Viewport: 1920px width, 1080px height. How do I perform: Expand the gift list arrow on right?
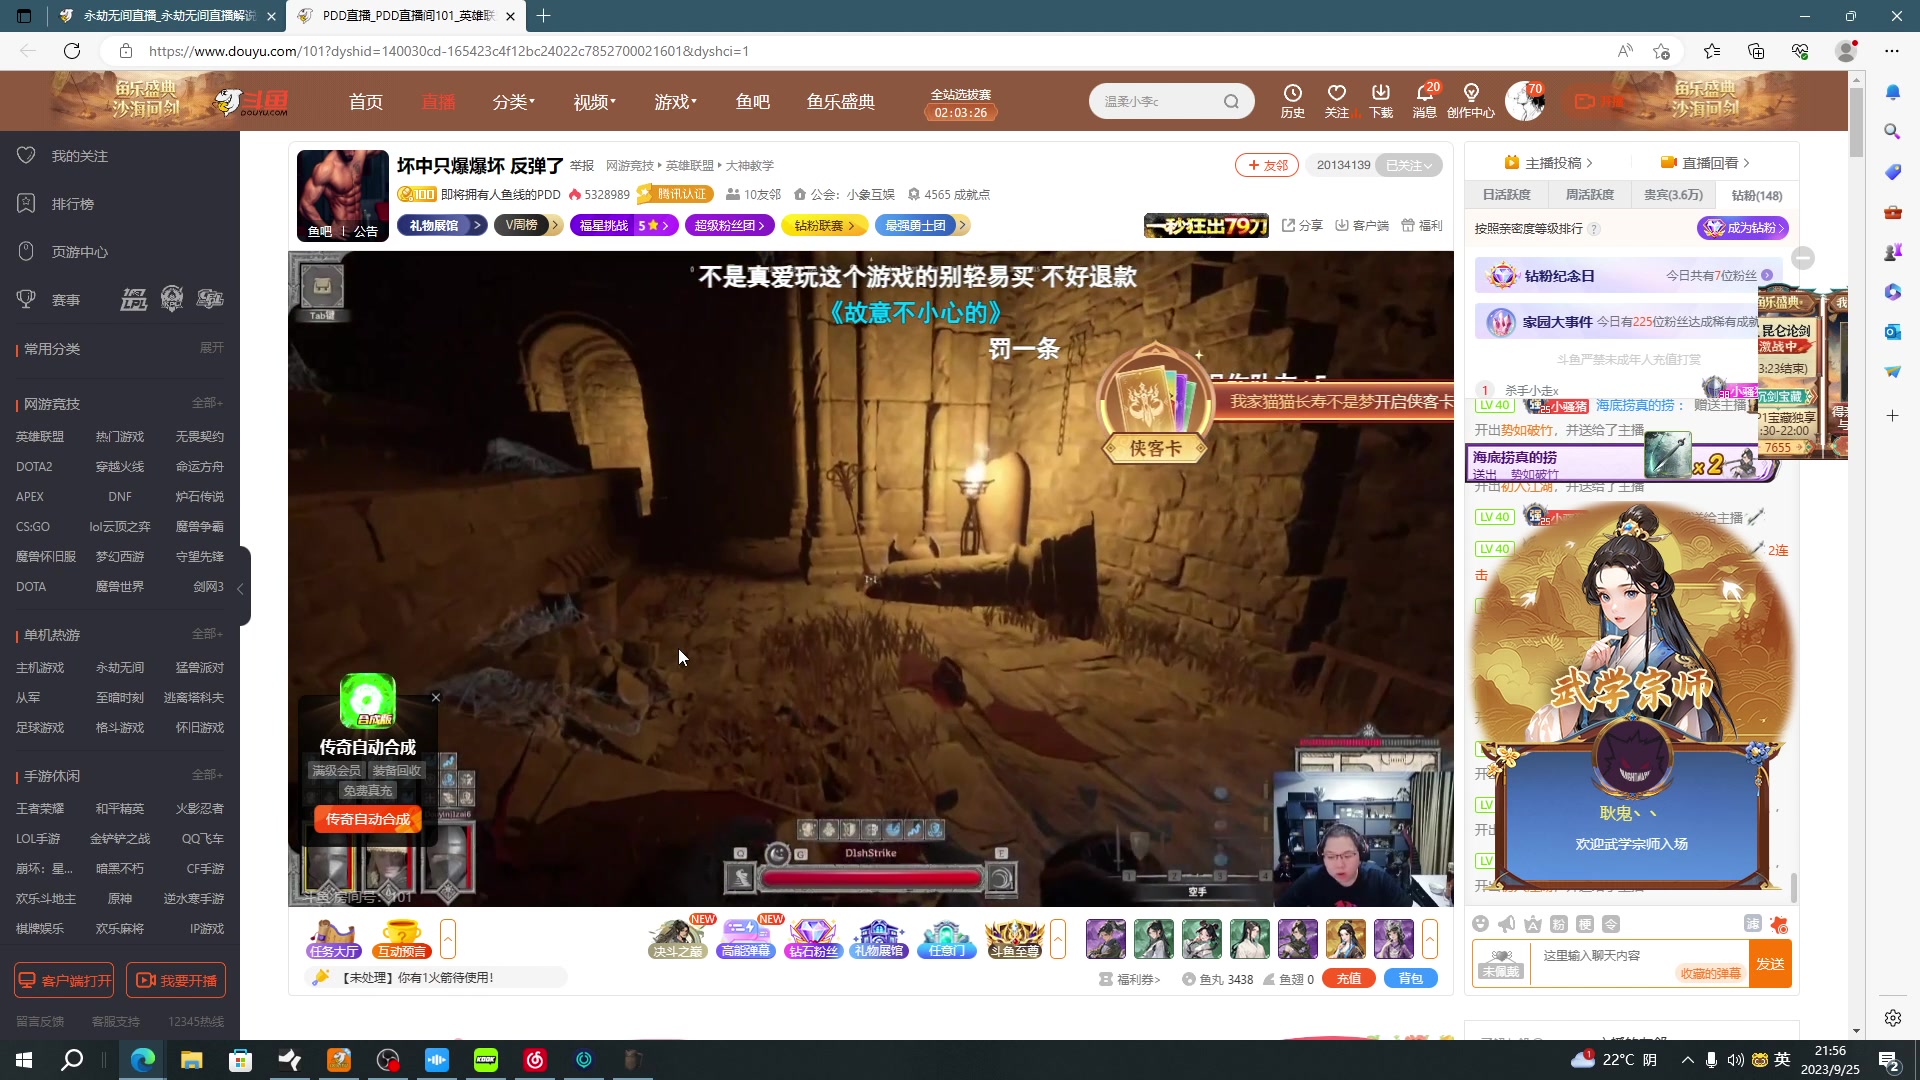(x=1430, y=939)
